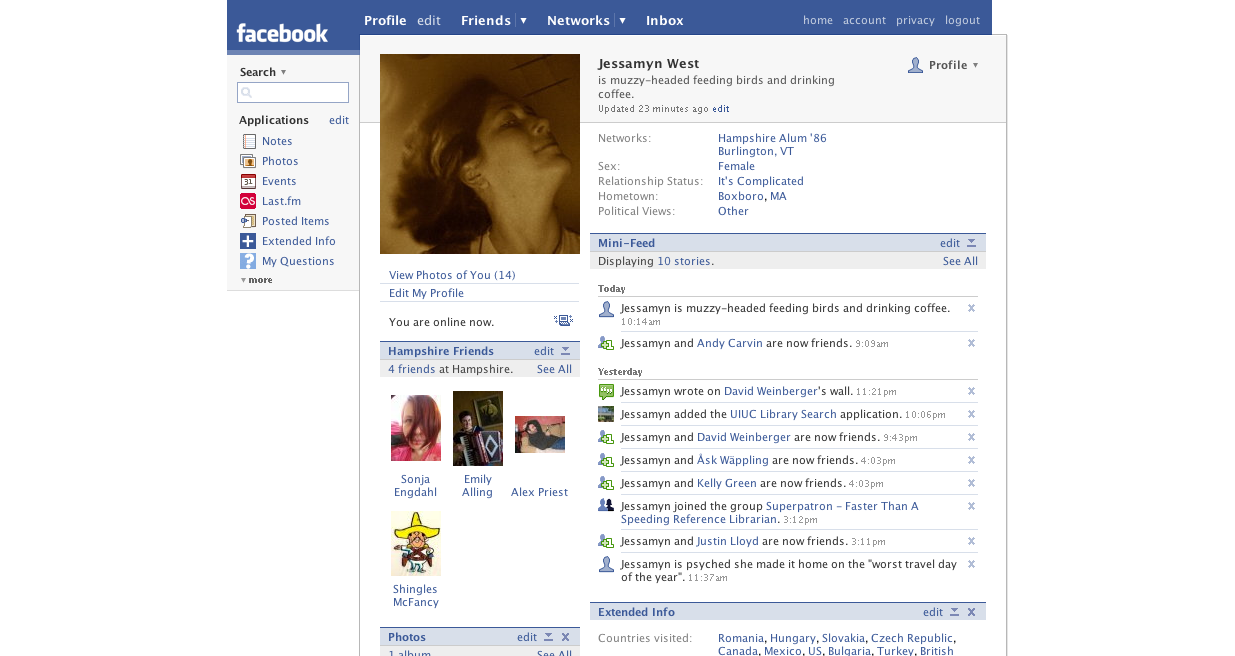The height and width of the screenshot is (656, 1235).
Task: Open Emily Alling's photo thumbnail
Action: coord(478,428)
